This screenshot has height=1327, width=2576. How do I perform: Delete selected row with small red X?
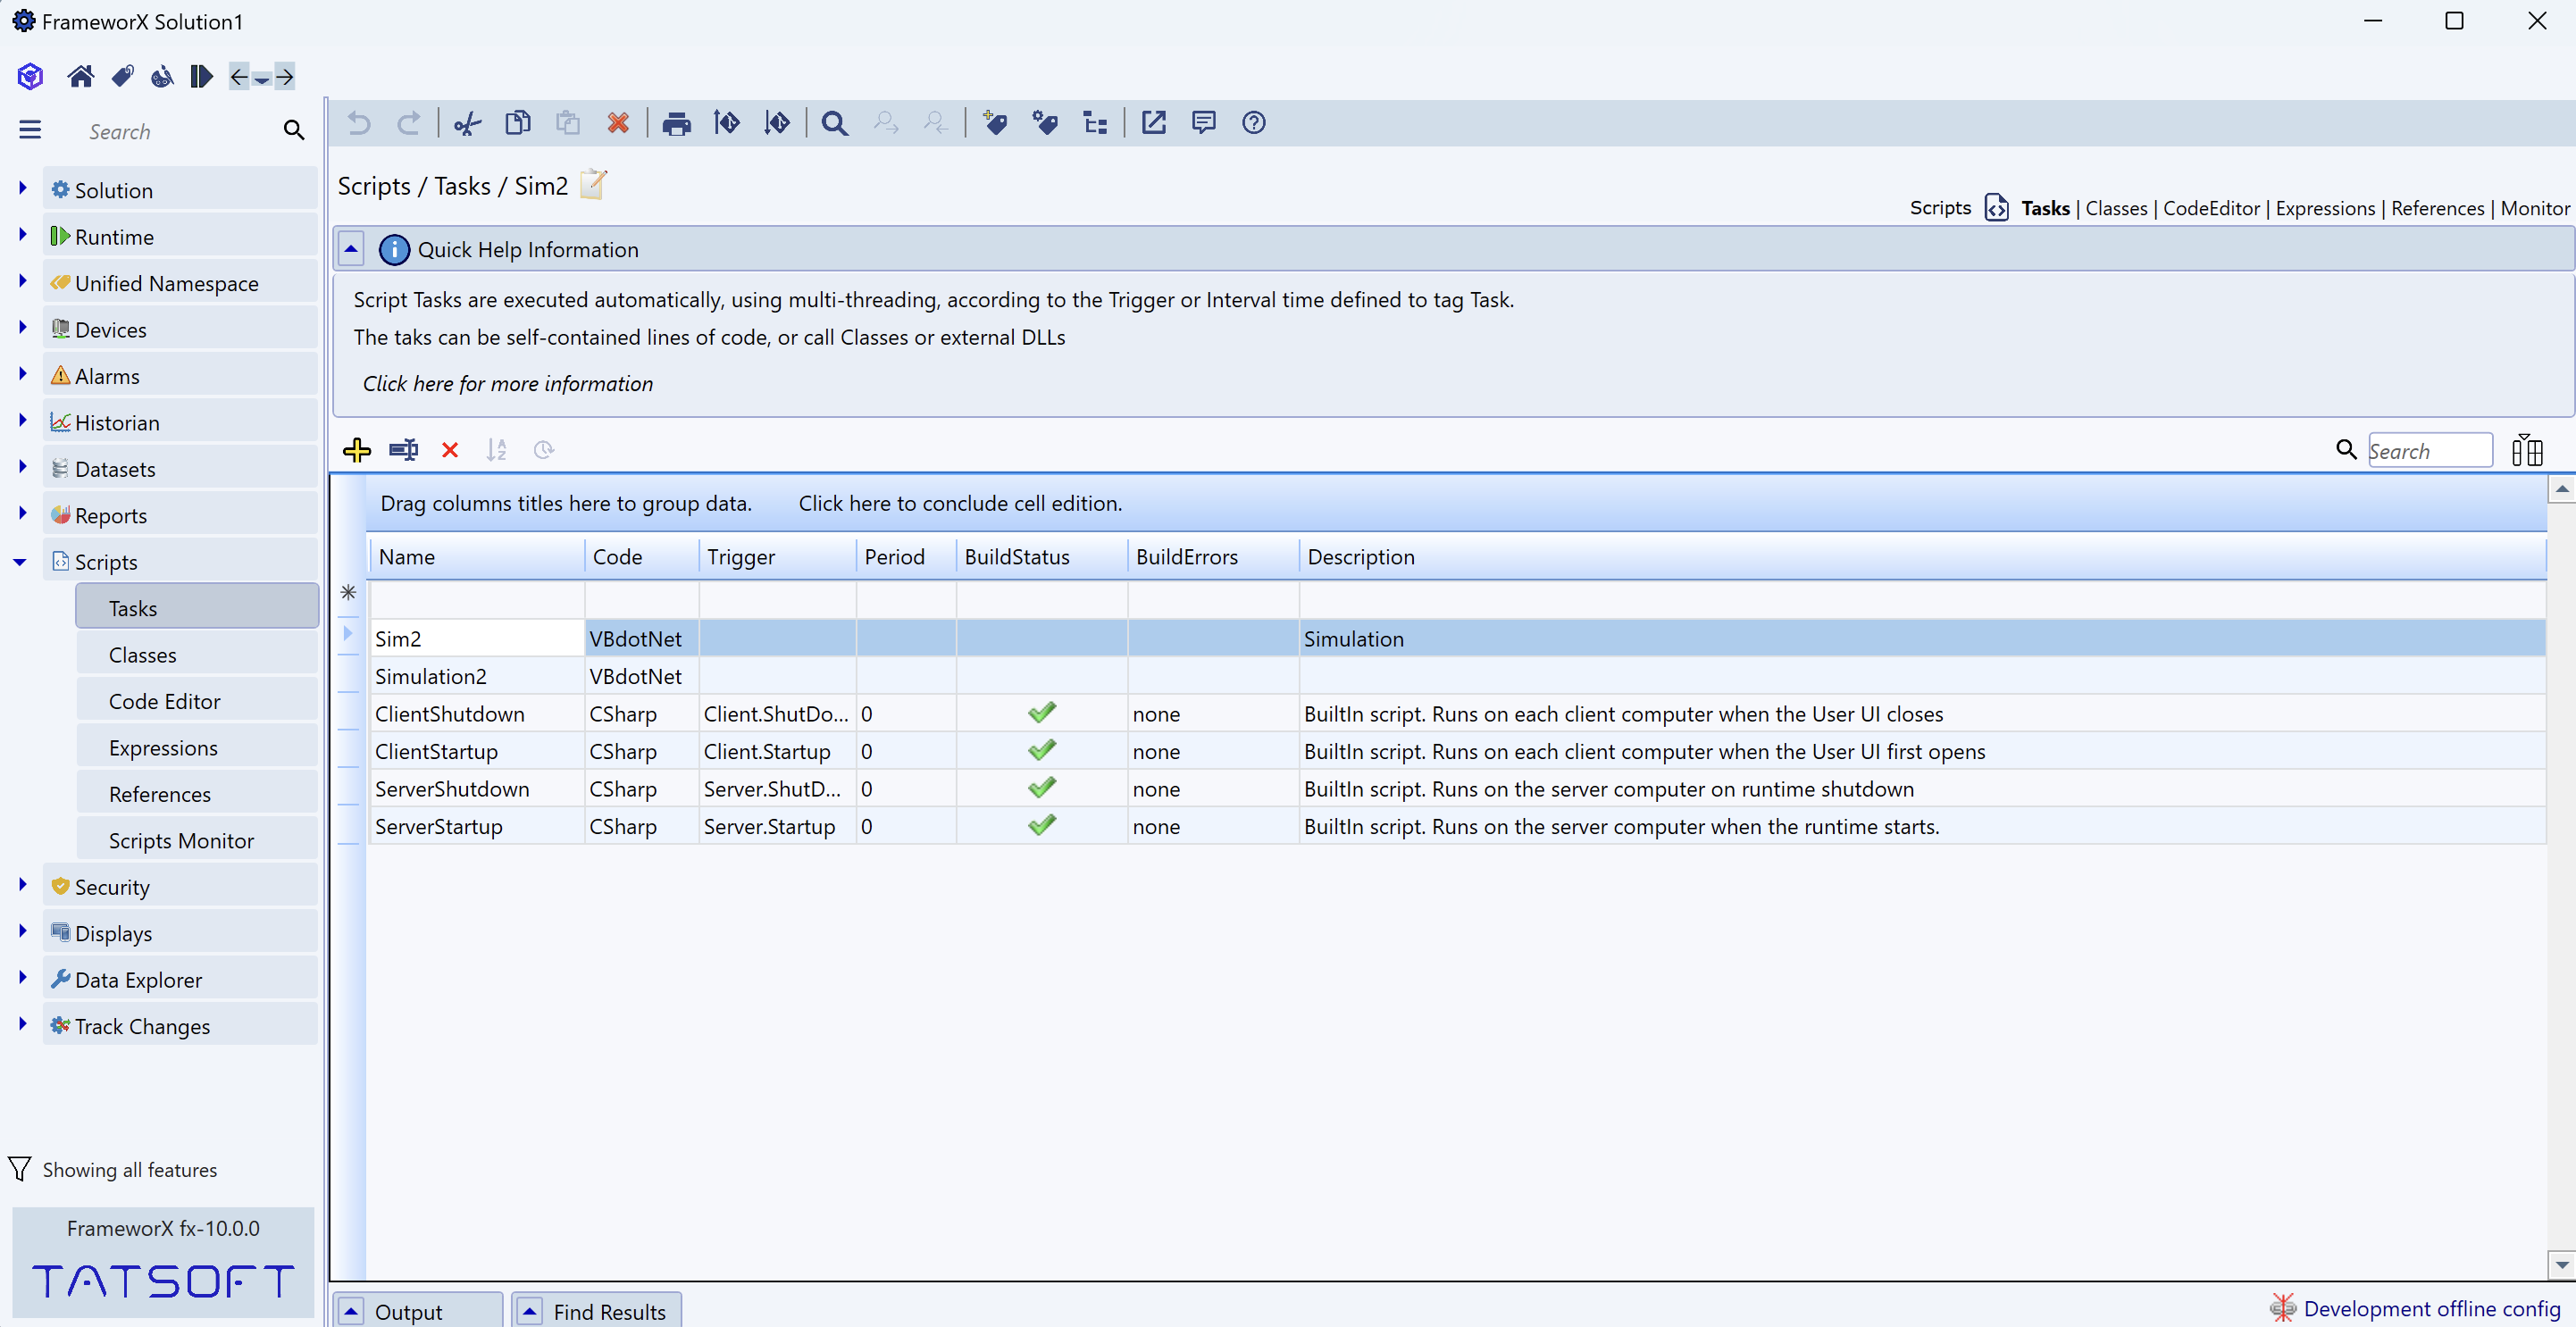[x=450, y=450]
